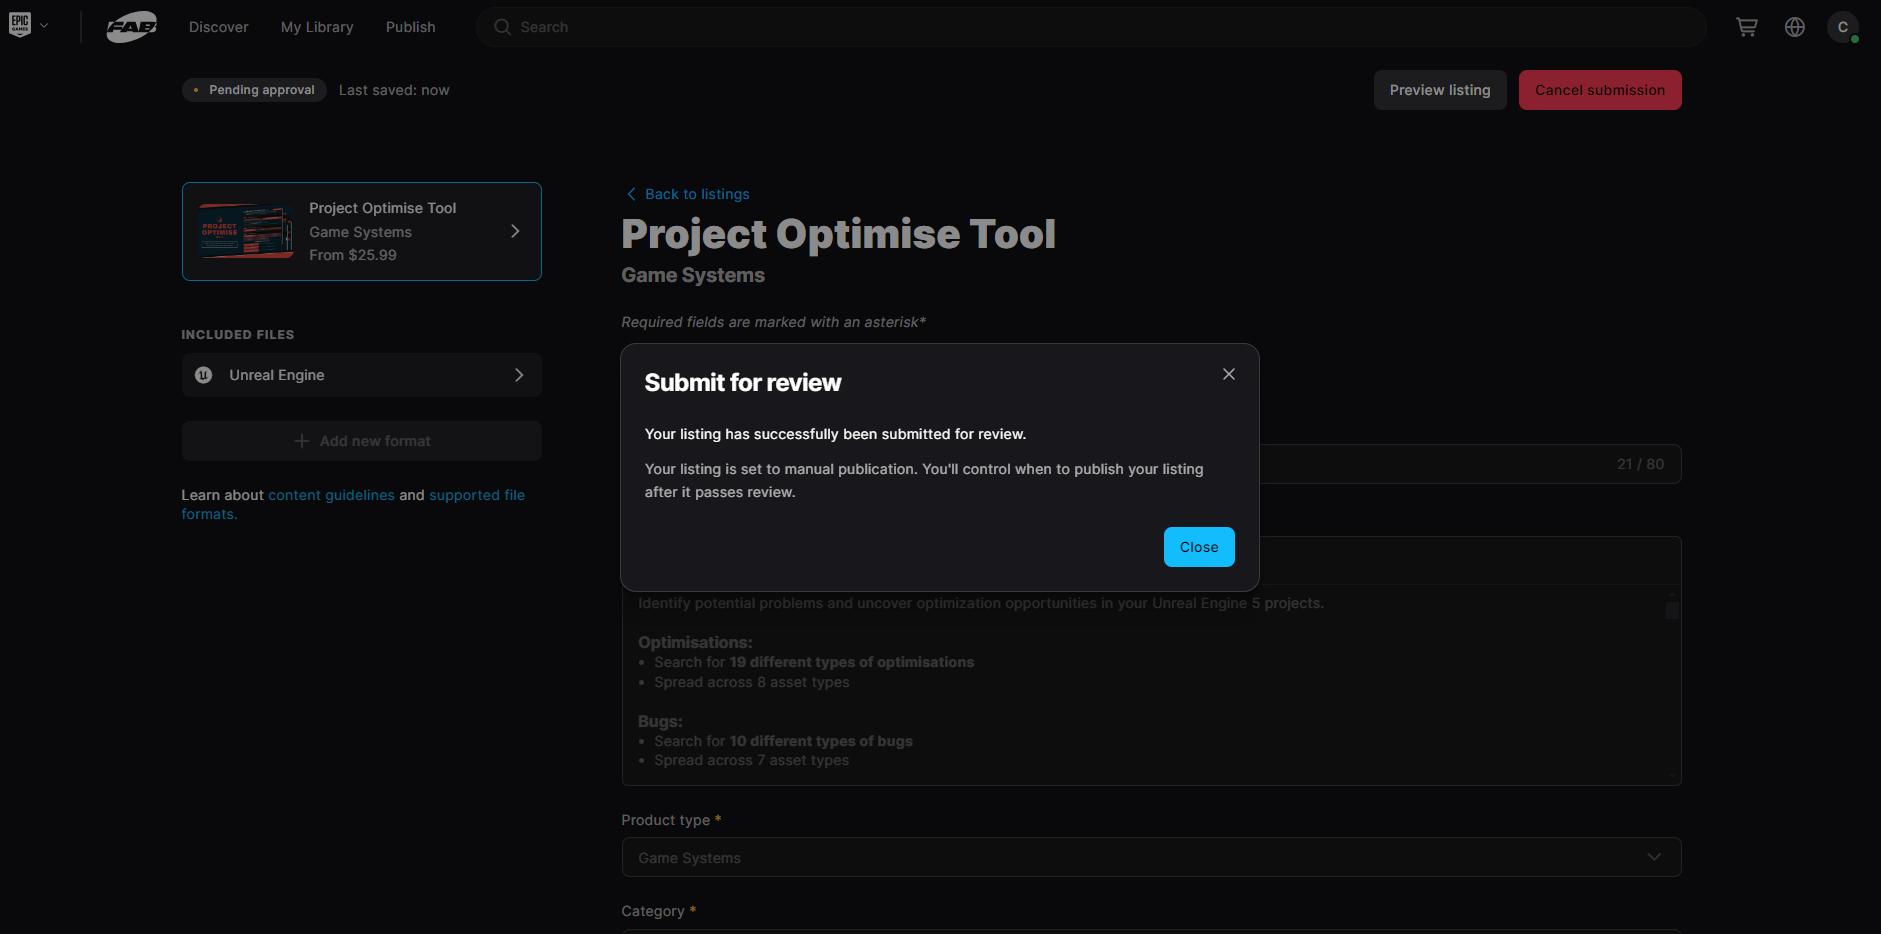Click the Fab logo
Viewport: 1881px width, 934px height.
[132, 27]
